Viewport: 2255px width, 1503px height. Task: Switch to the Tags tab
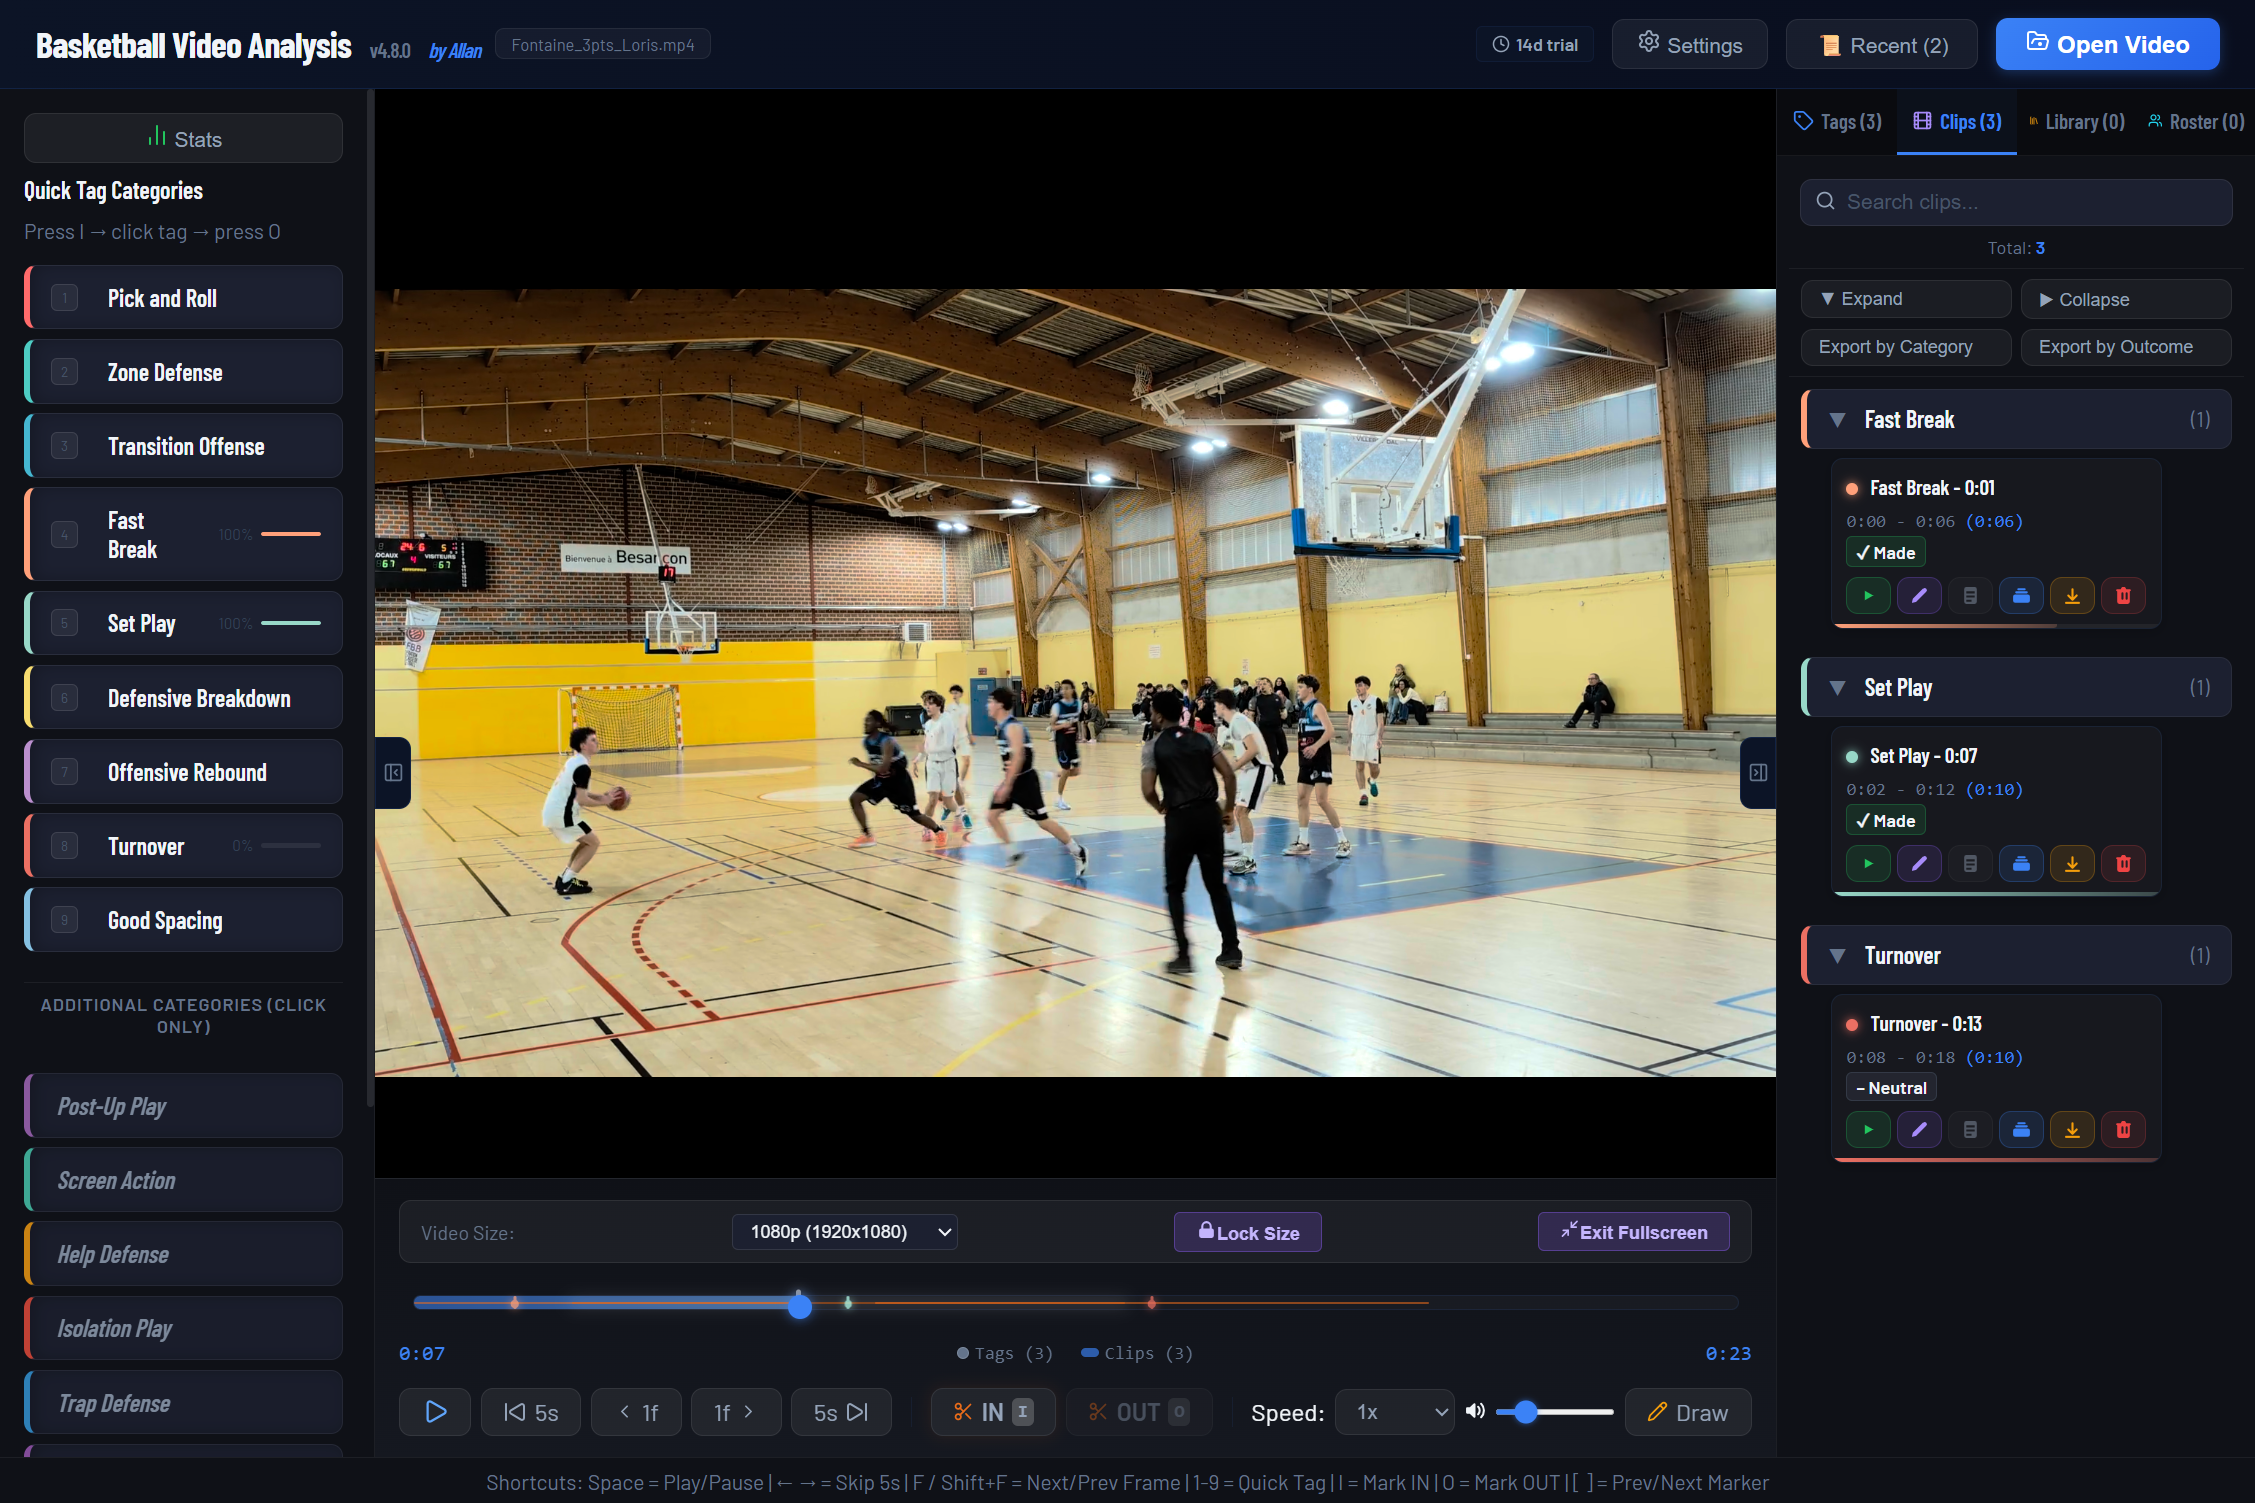[1837, 120]
